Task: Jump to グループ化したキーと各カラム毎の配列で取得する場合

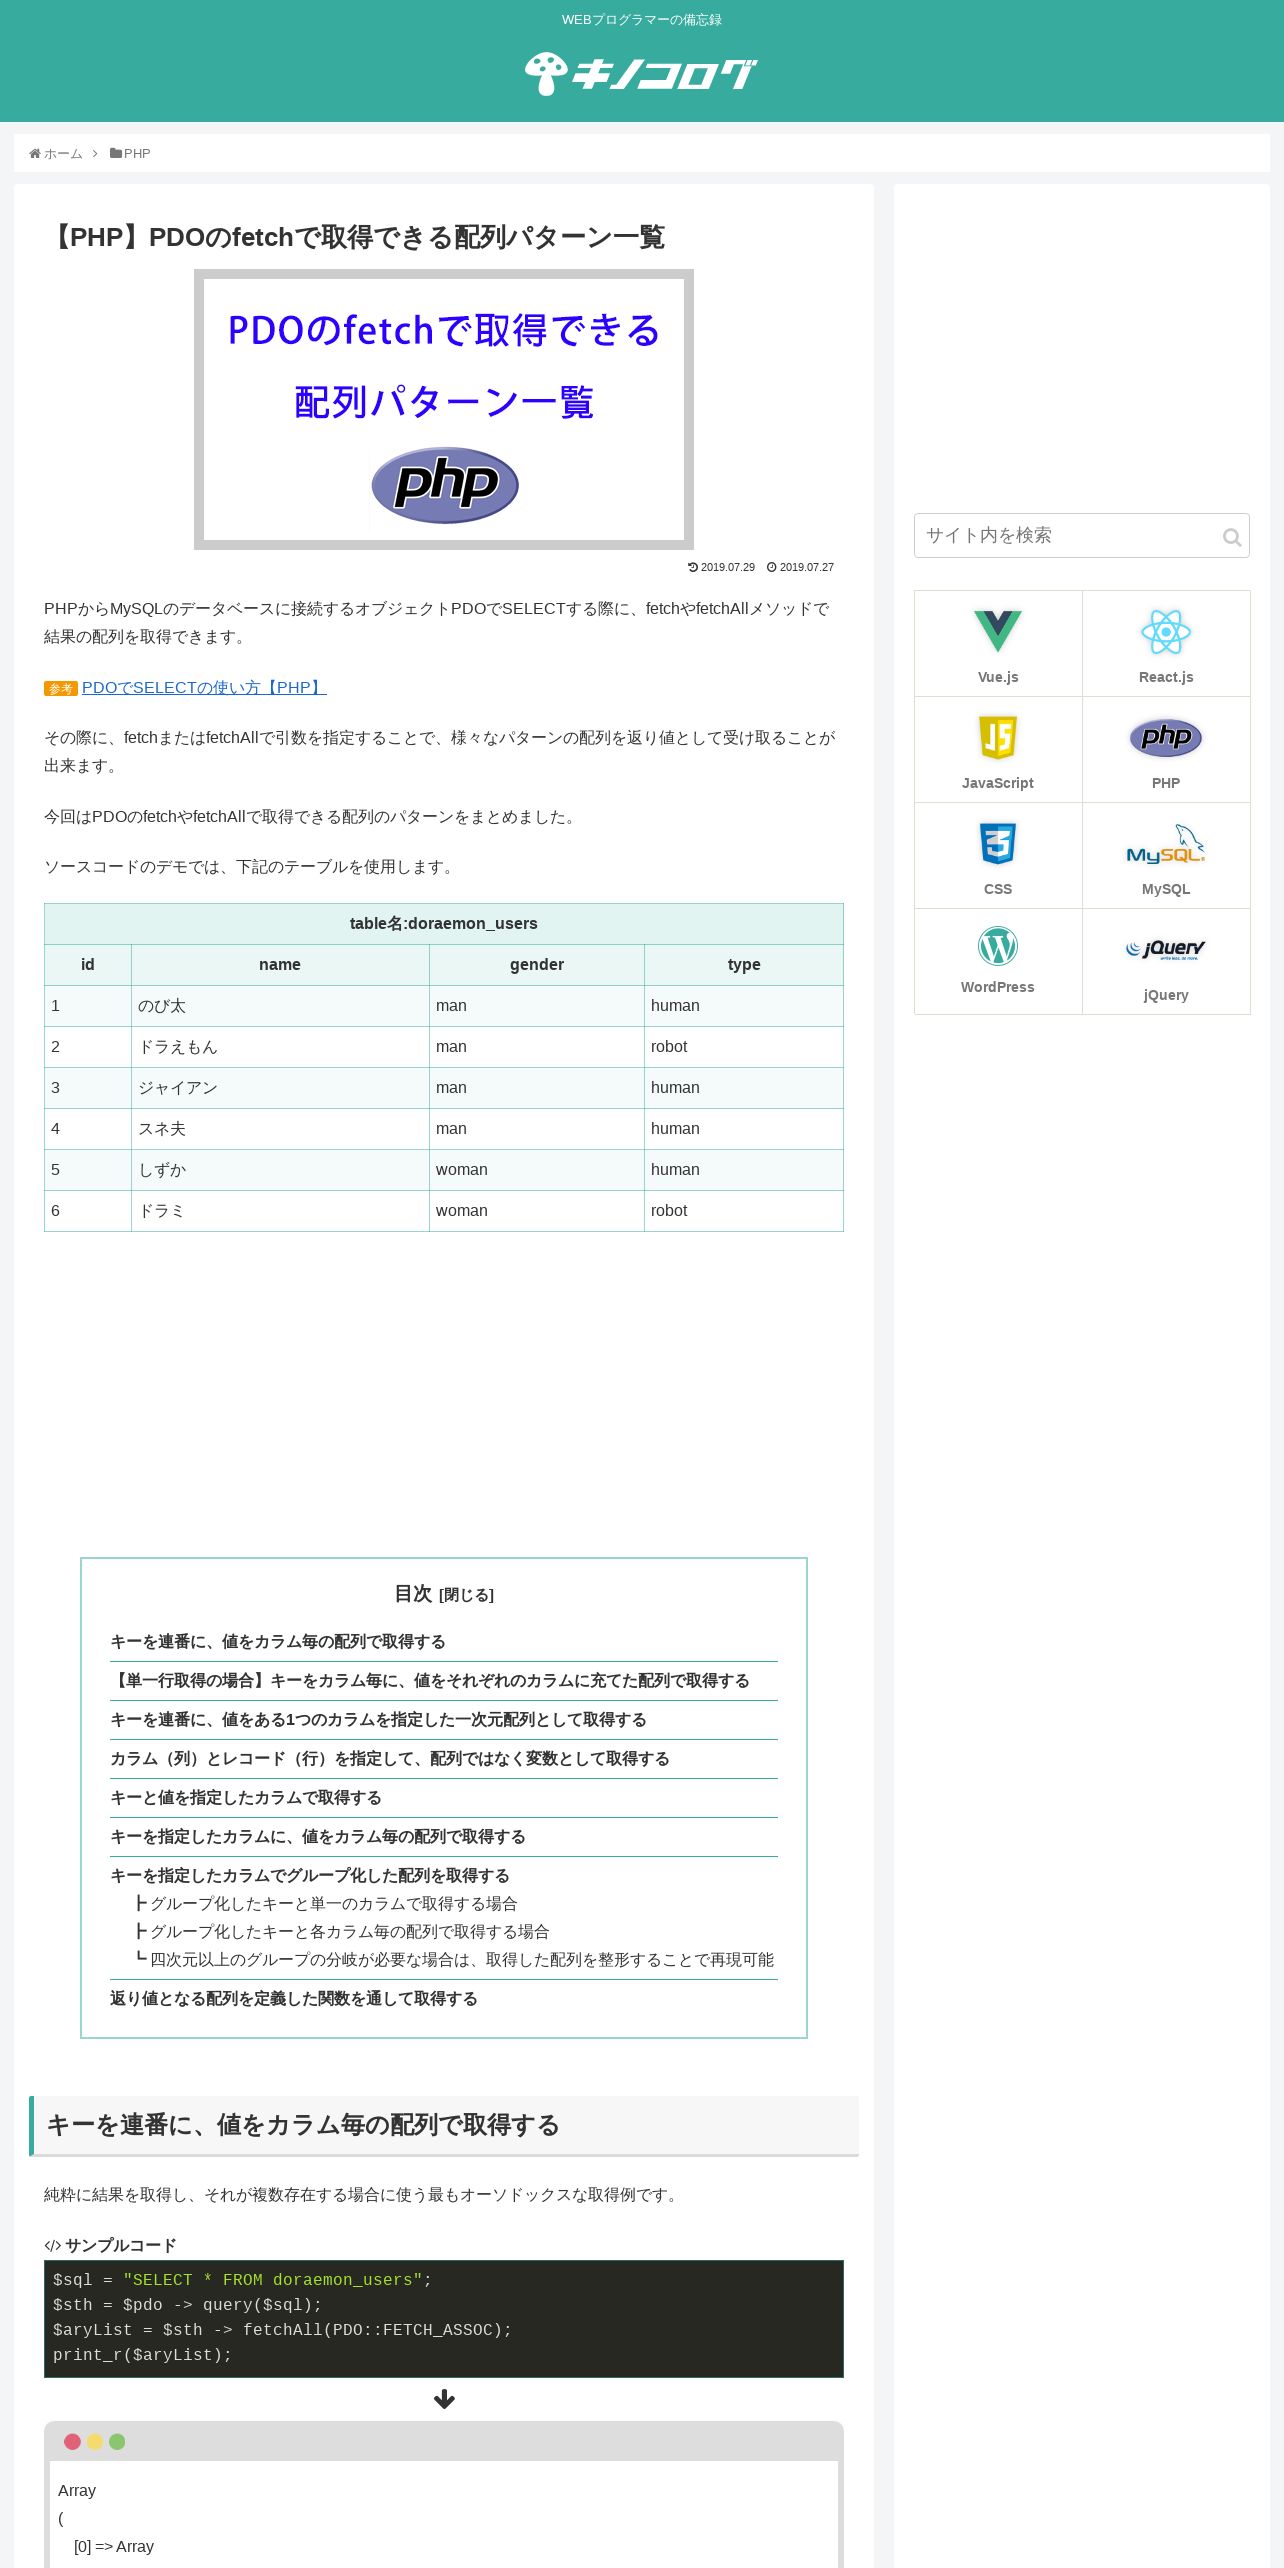Action: click(x=350, y=1931)
